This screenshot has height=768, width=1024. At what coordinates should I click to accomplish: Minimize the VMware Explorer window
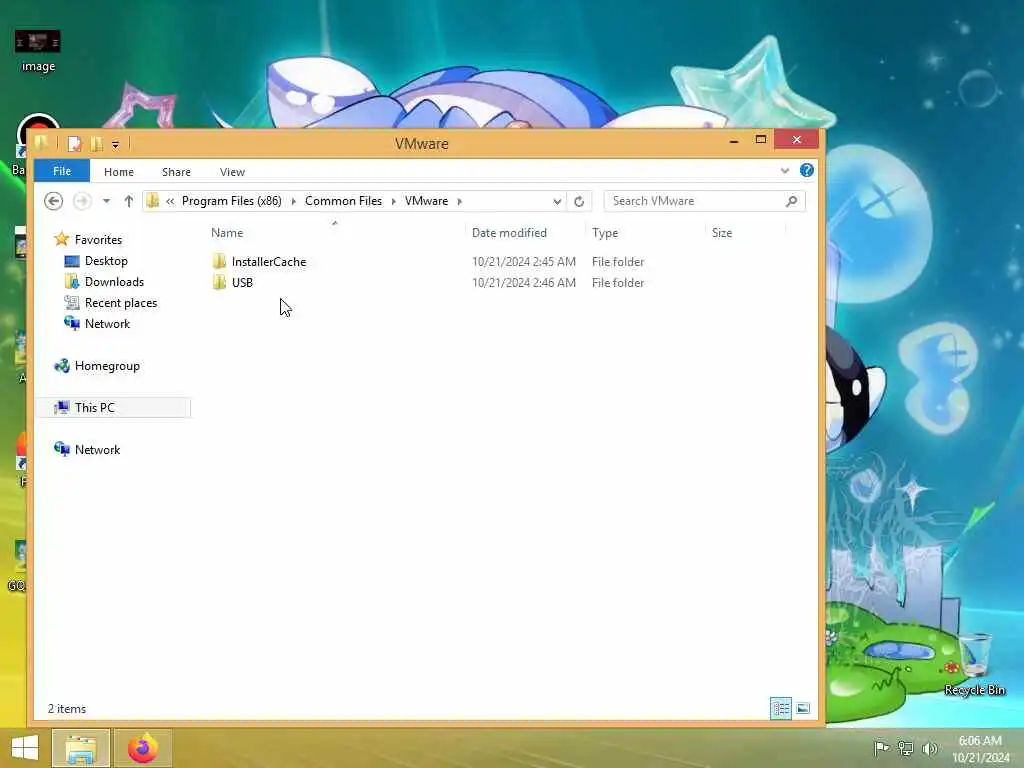pos(734,140)
